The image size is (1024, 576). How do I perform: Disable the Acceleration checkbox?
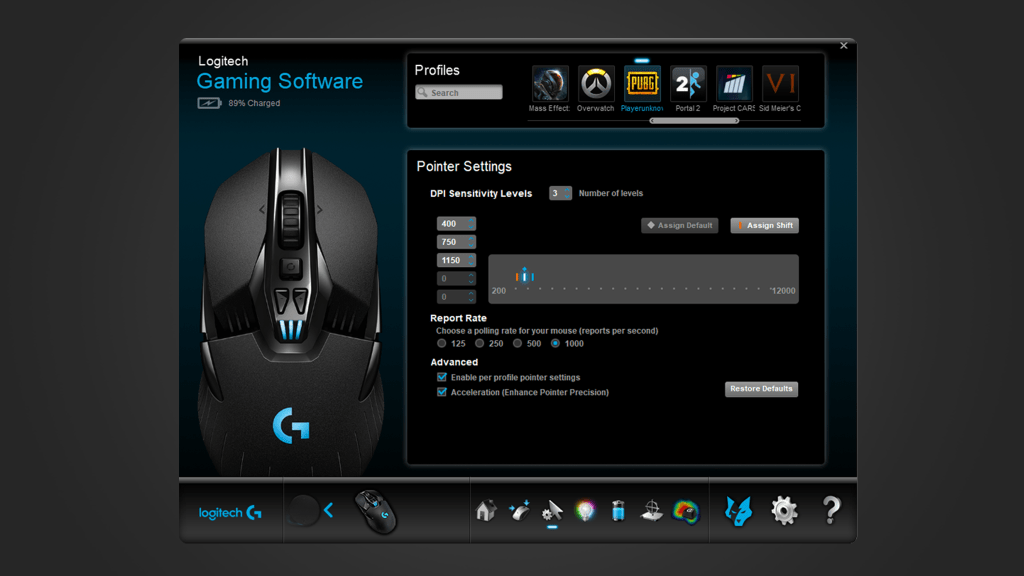pyautogui.click(x=442, y=392)
